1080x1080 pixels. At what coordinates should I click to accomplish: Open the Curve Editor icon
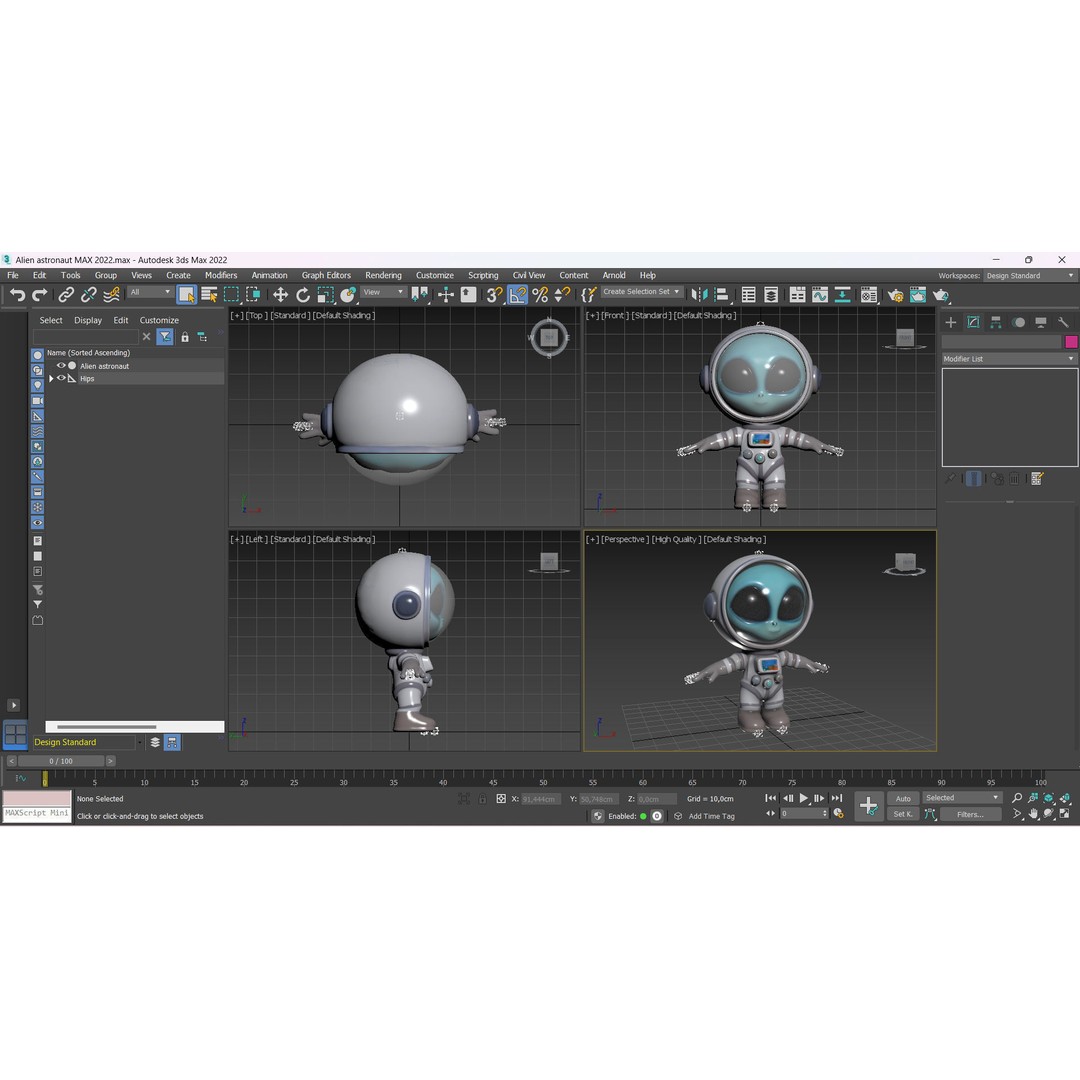click(x=820, y=295)
